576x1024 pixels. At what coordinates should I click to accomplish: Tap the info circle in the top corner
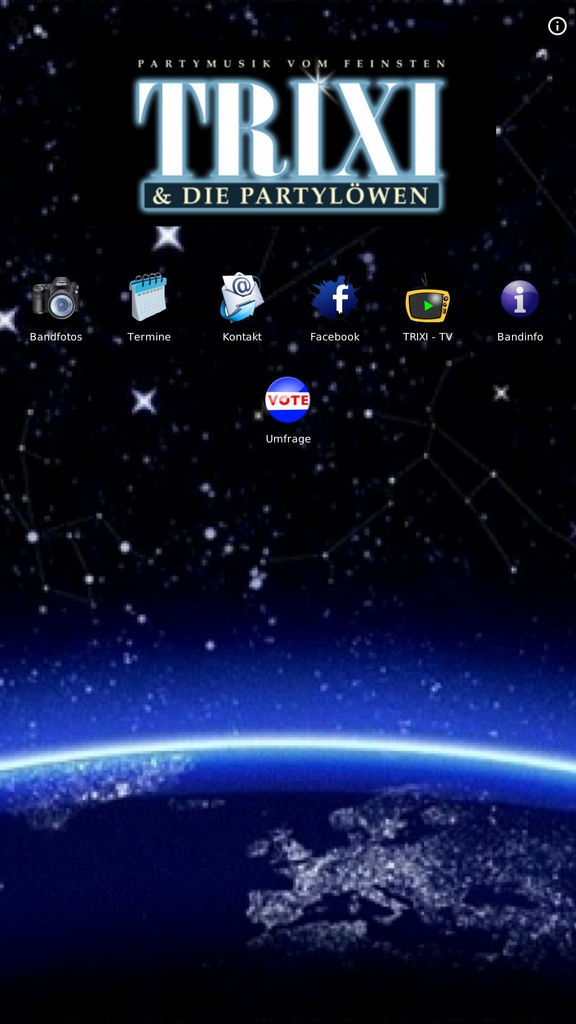point(557,26)
